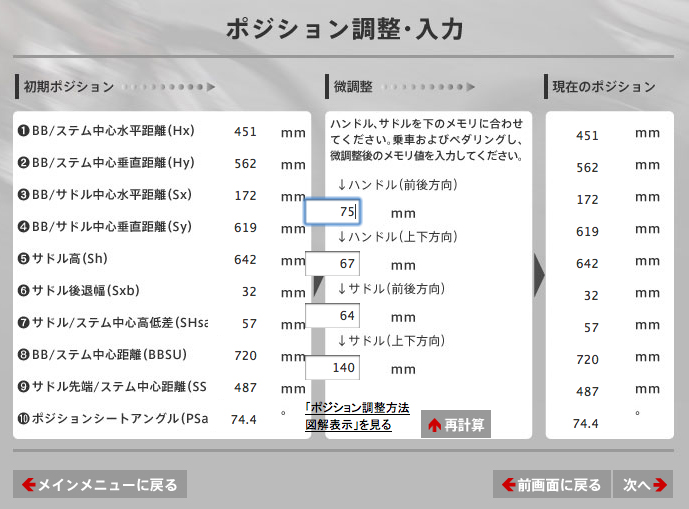This screenshot has height=509, width=689.
Task: Select the サドル高(Sh) row label
Action: click(62, 258)
